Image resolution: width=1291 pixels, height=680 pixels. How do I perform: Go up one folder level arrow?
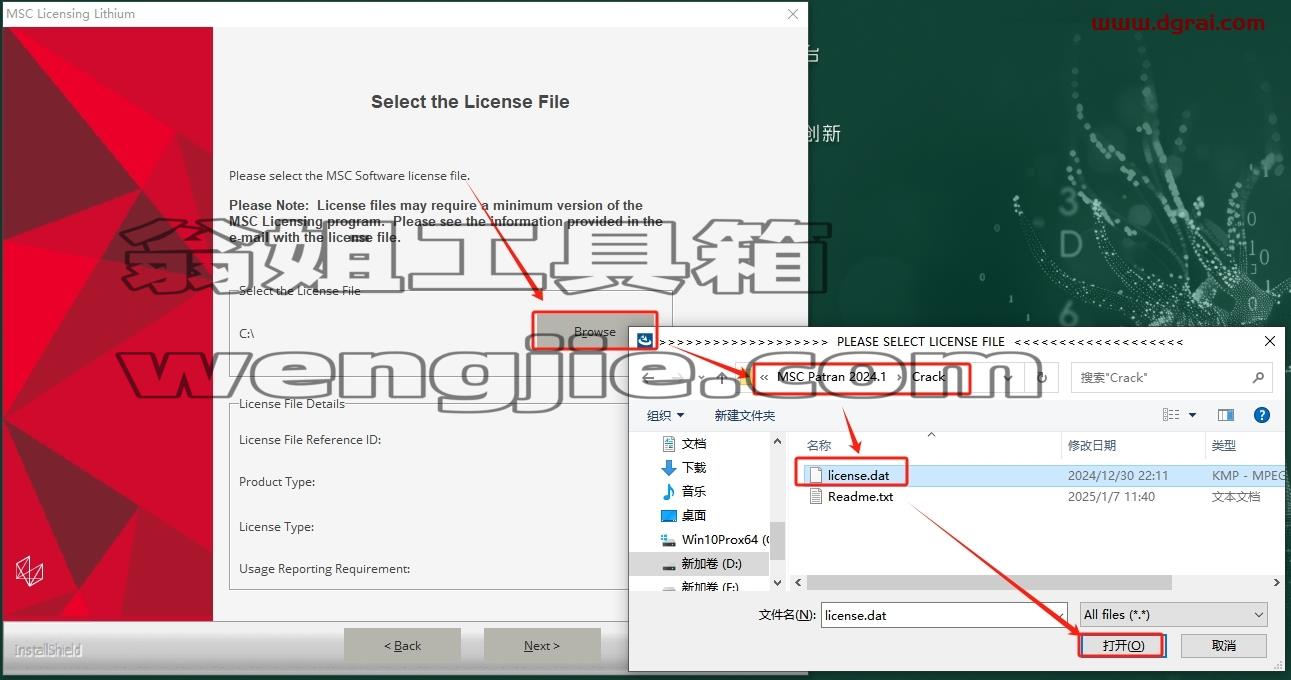click(722, 378)
